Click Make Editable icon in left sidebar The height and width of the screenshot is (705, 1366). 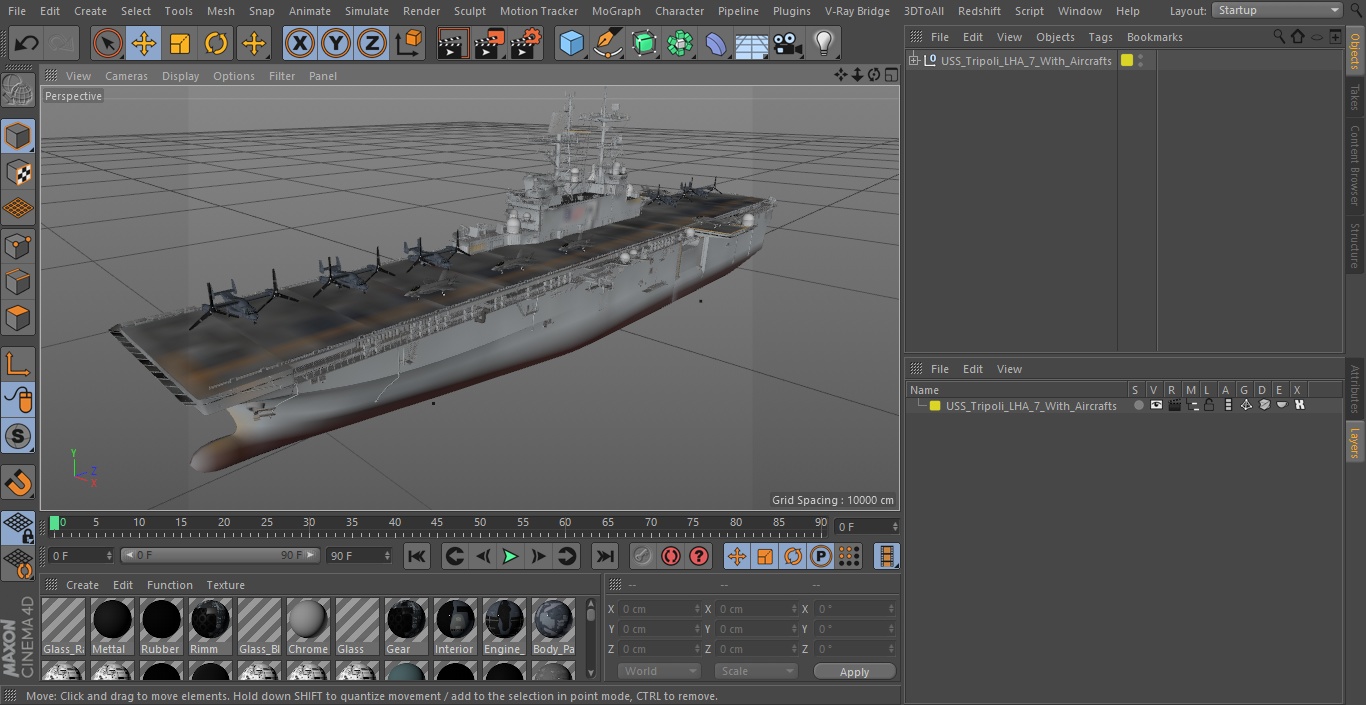(18, 91)
